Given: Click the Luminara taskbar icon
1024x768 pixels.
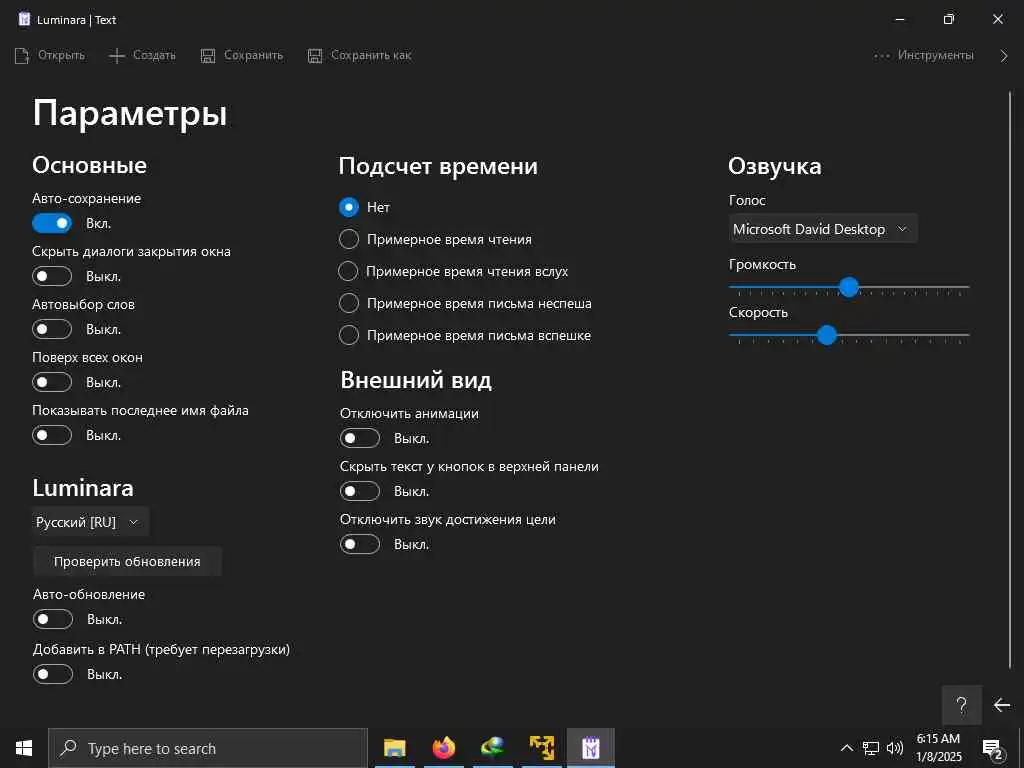Looking at the screenshot, I should [x=590, y=748].
